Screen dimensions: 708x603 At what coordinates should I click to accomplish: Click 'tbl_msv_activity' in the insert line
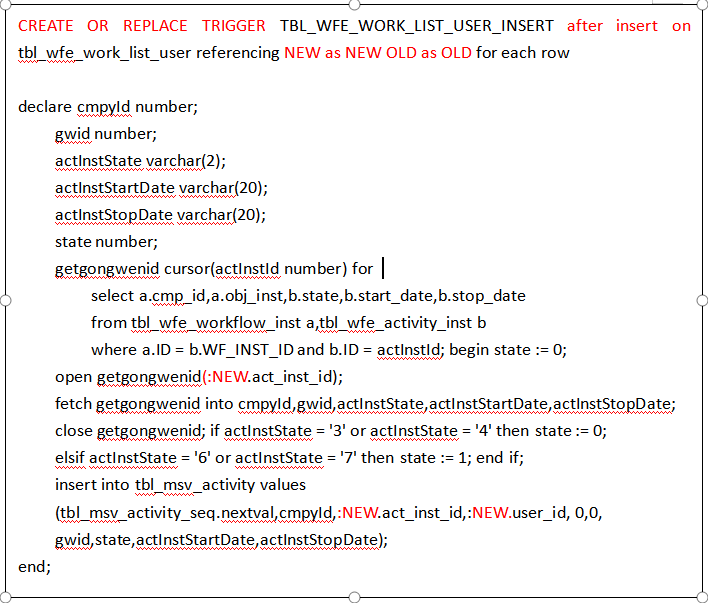[195, 485]
